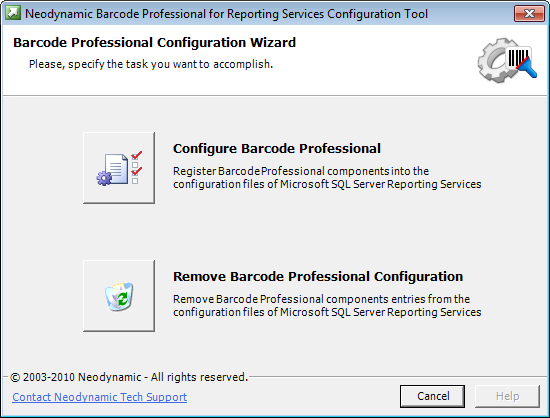550x418 pixels.
Task: Close the Configuration Tool window
Action: pyautogui.click(x=529, y=13)
